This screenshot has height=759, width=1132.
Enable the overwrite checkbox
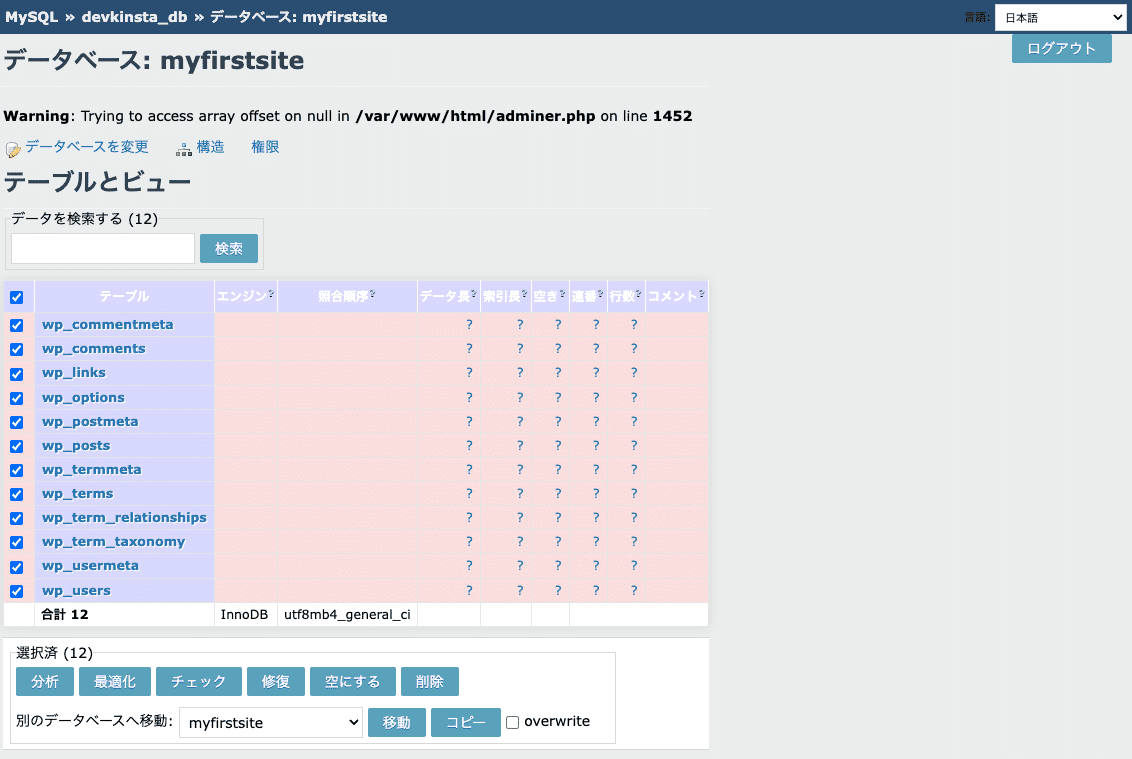512,722
